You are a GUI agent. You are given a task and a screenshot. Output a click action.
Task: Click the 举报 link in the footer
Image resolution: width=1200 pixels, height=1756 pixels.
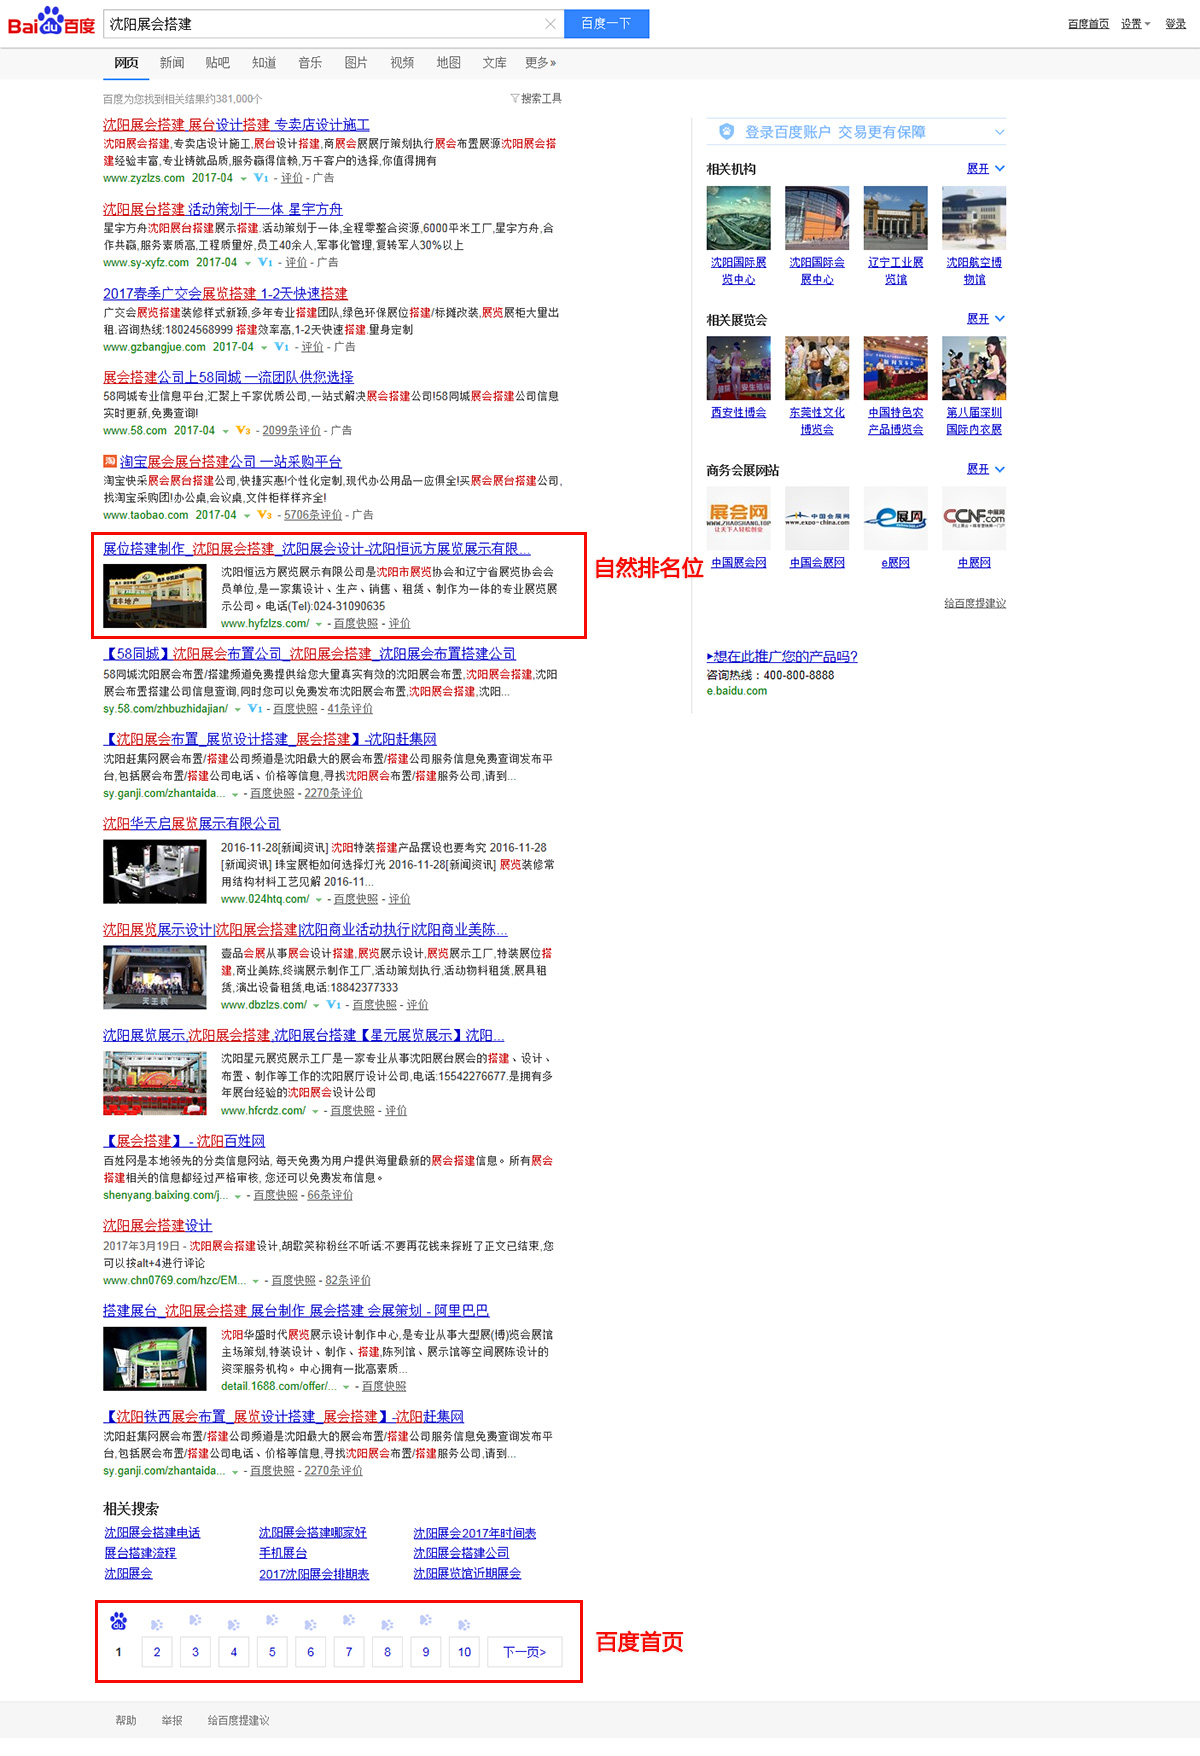pos(172,1721)
